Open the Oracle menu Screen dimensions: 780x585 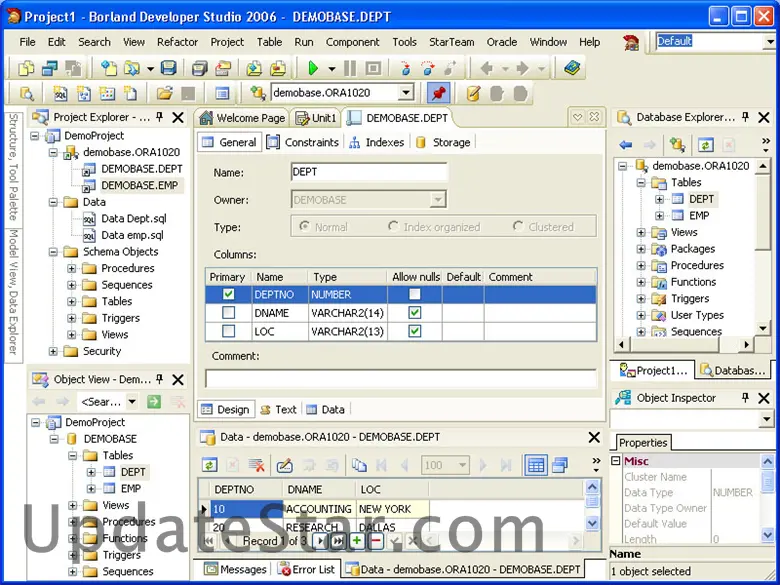(x=501, y=42)
